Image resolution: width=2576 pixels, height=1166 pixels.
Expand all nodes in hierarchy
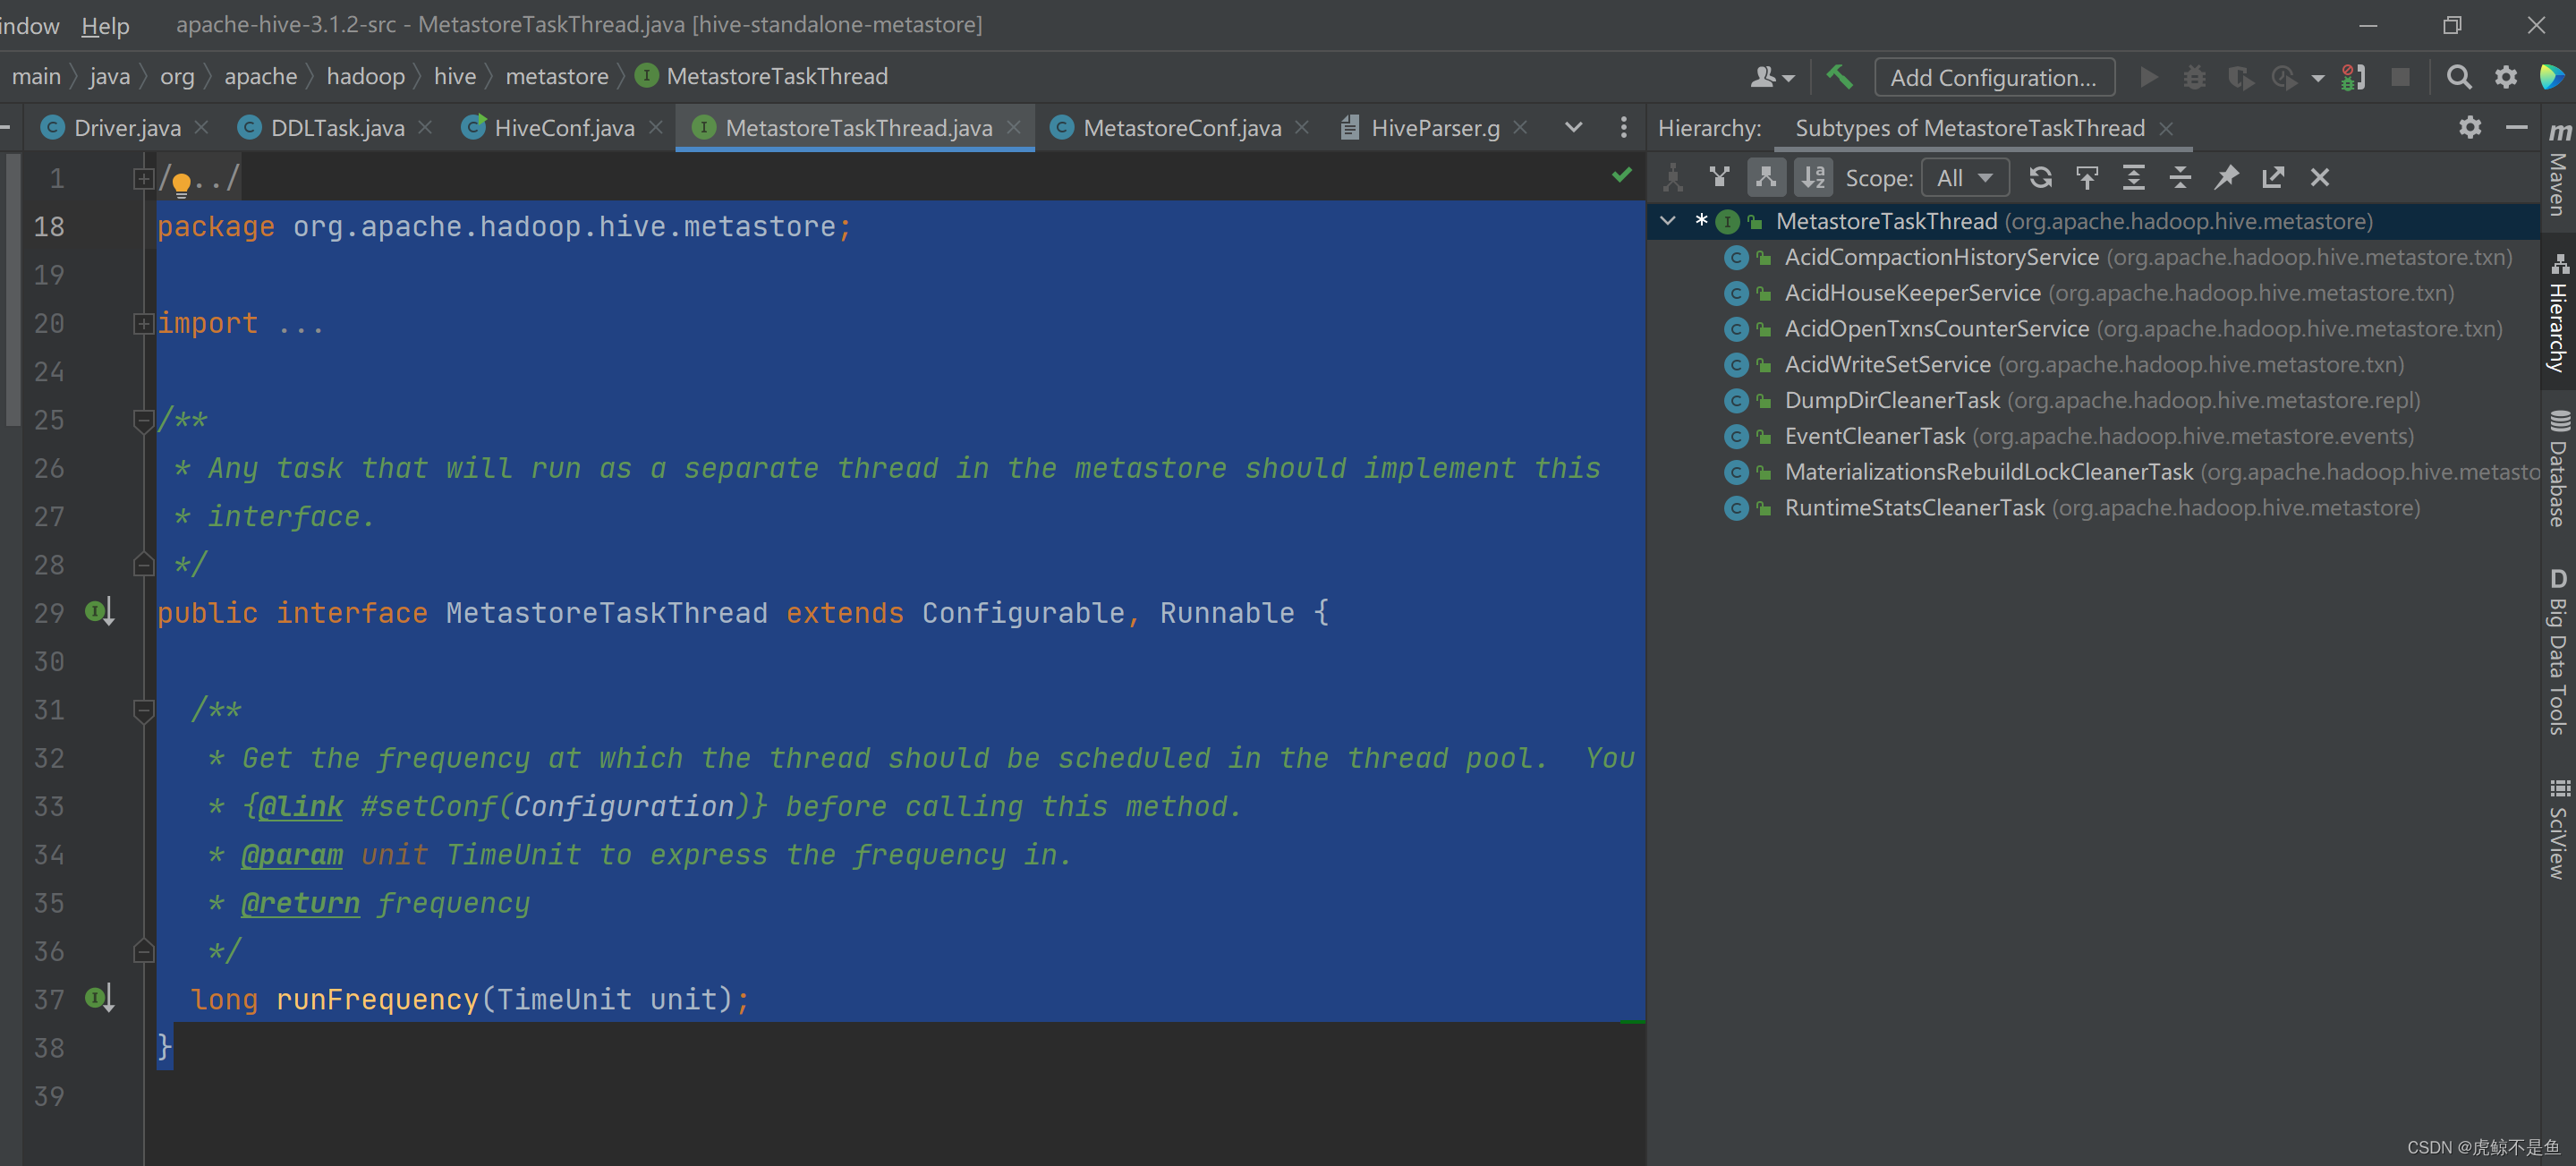click(x=2134, y=178)
